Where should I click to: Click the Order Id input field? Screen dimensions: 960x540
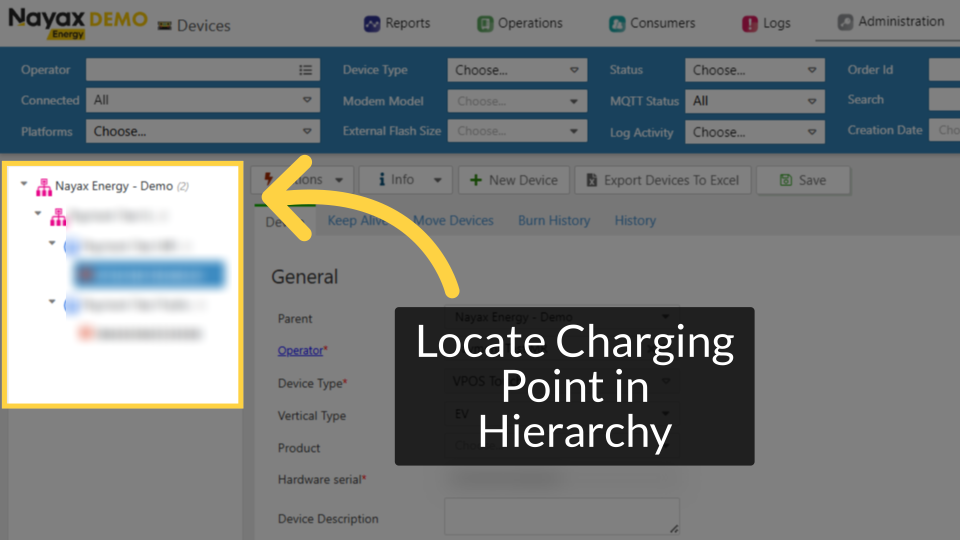tap(944, 70)
